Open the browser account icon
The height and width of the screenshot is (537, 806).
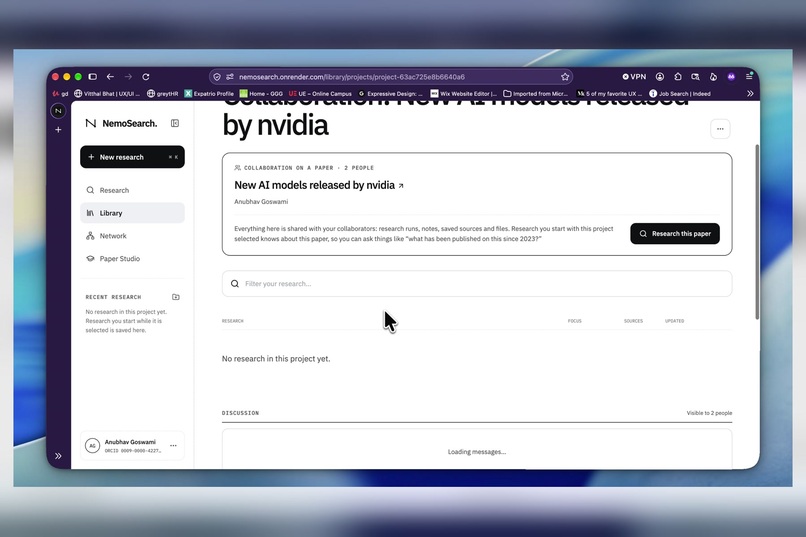[660, 77]
